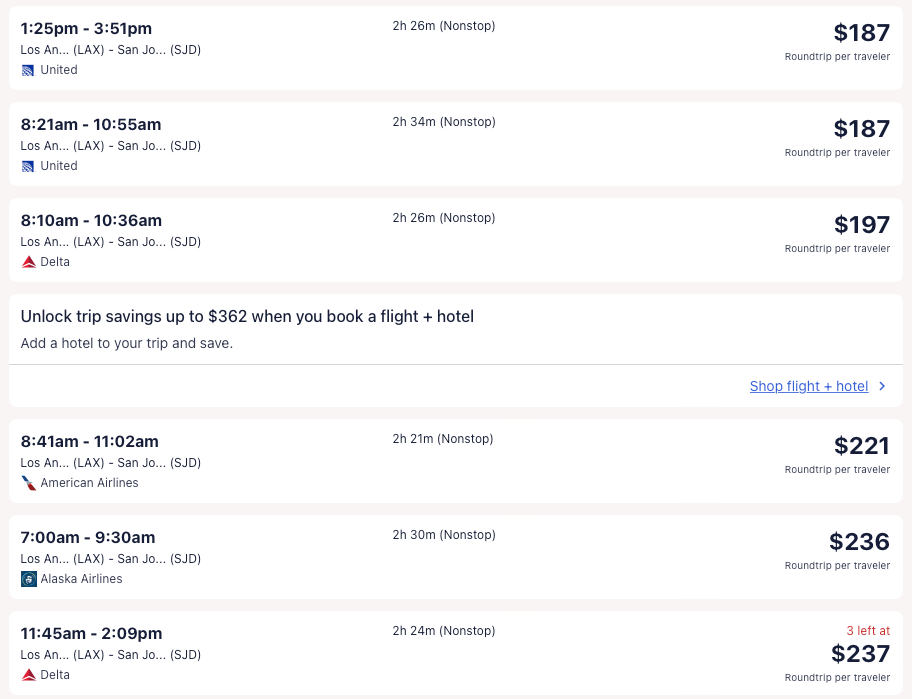912x699 pixels.
Task: Select the 7:00am - 9:30am Alaska flight
Action: click(88, 537)
